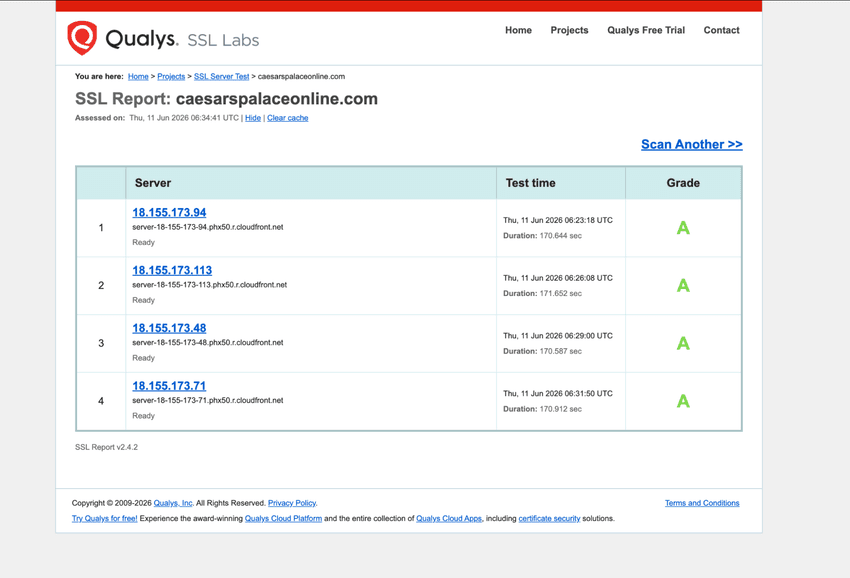Select hostname server-18-155-173-71.phx50.r.cloudfront.net
This screenshot has height=578, width=850.
coord(208,400)
